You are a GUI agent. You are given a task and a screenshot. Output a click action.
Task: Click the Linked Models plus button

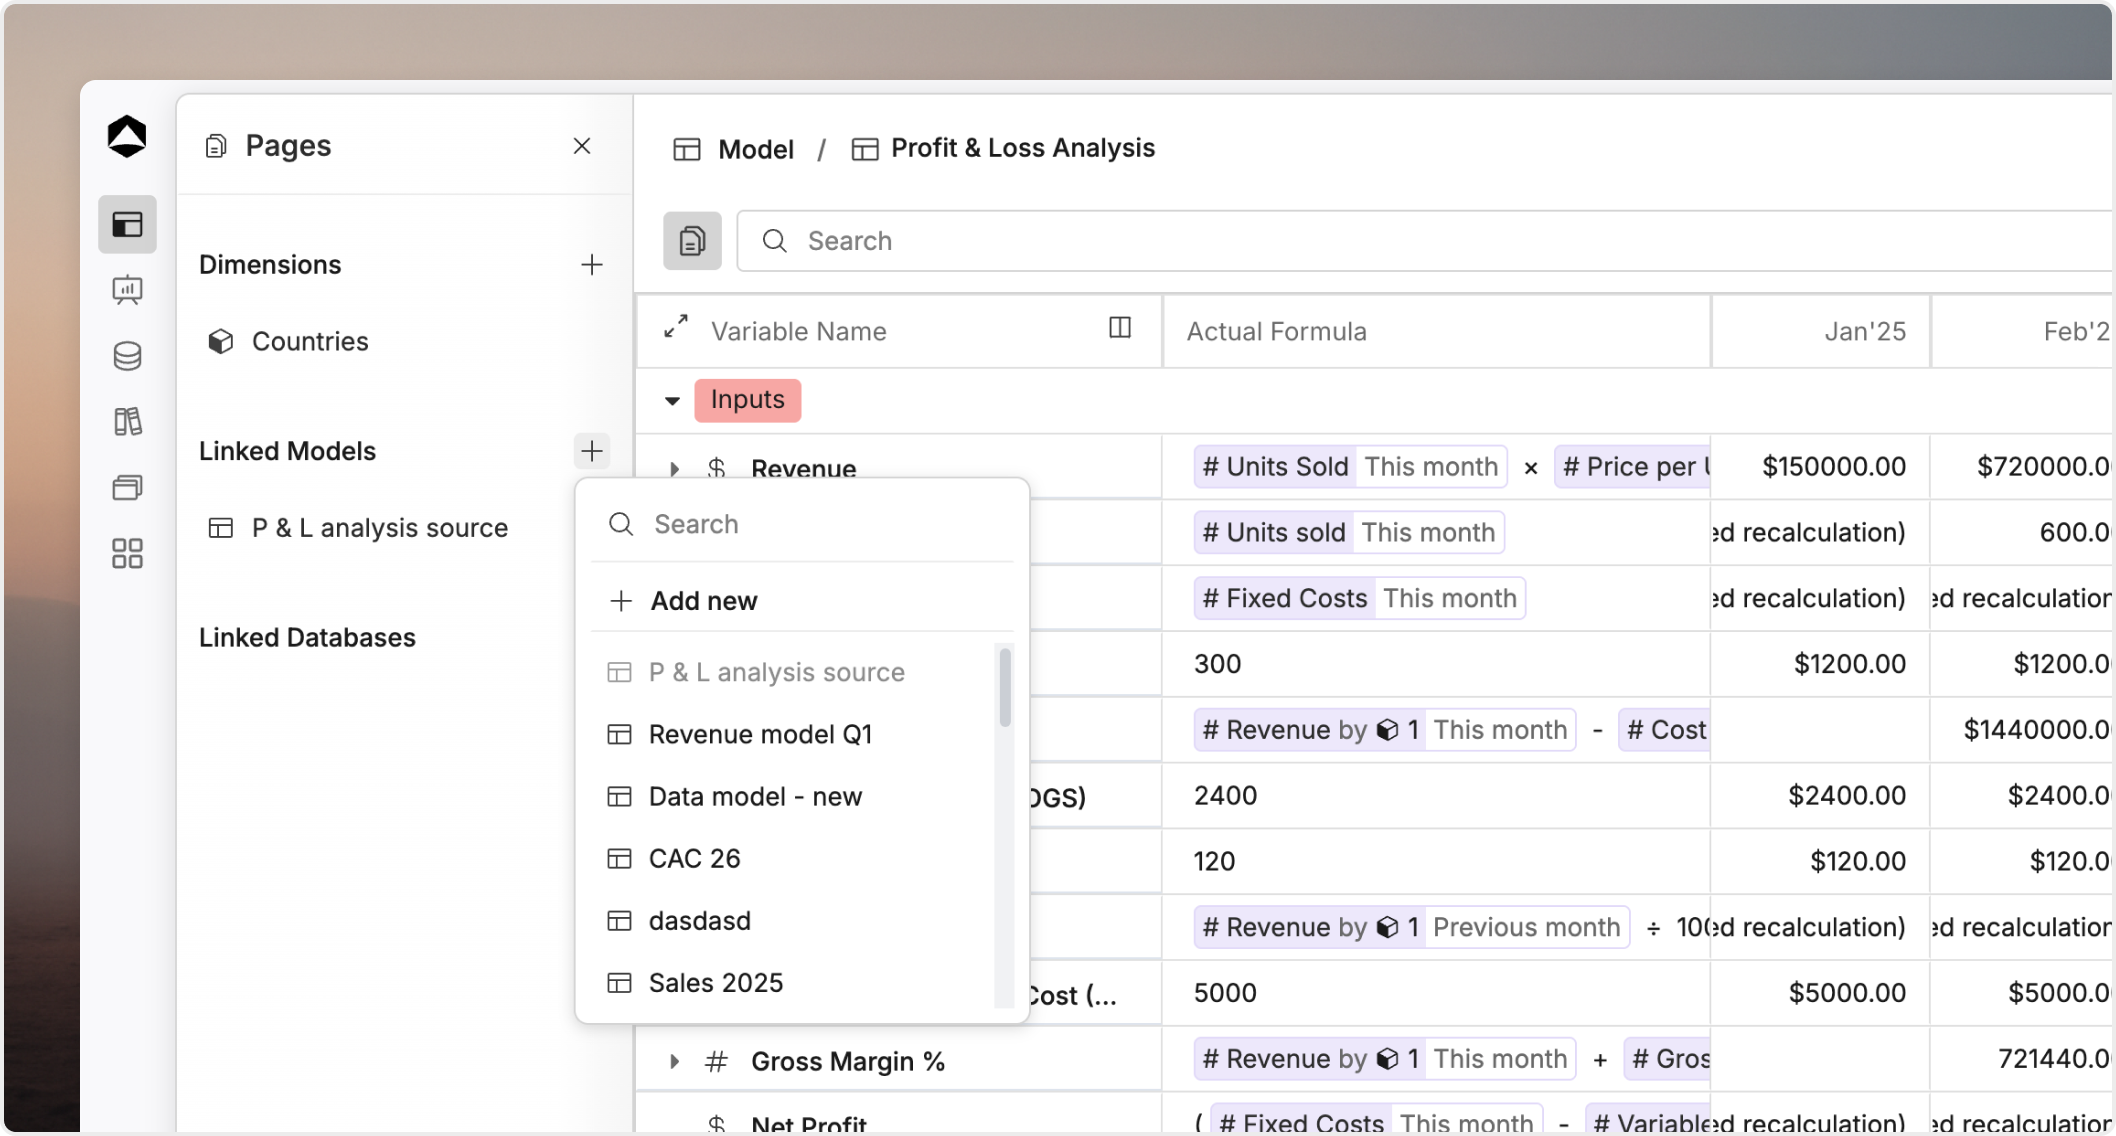(x=592, y=451)
